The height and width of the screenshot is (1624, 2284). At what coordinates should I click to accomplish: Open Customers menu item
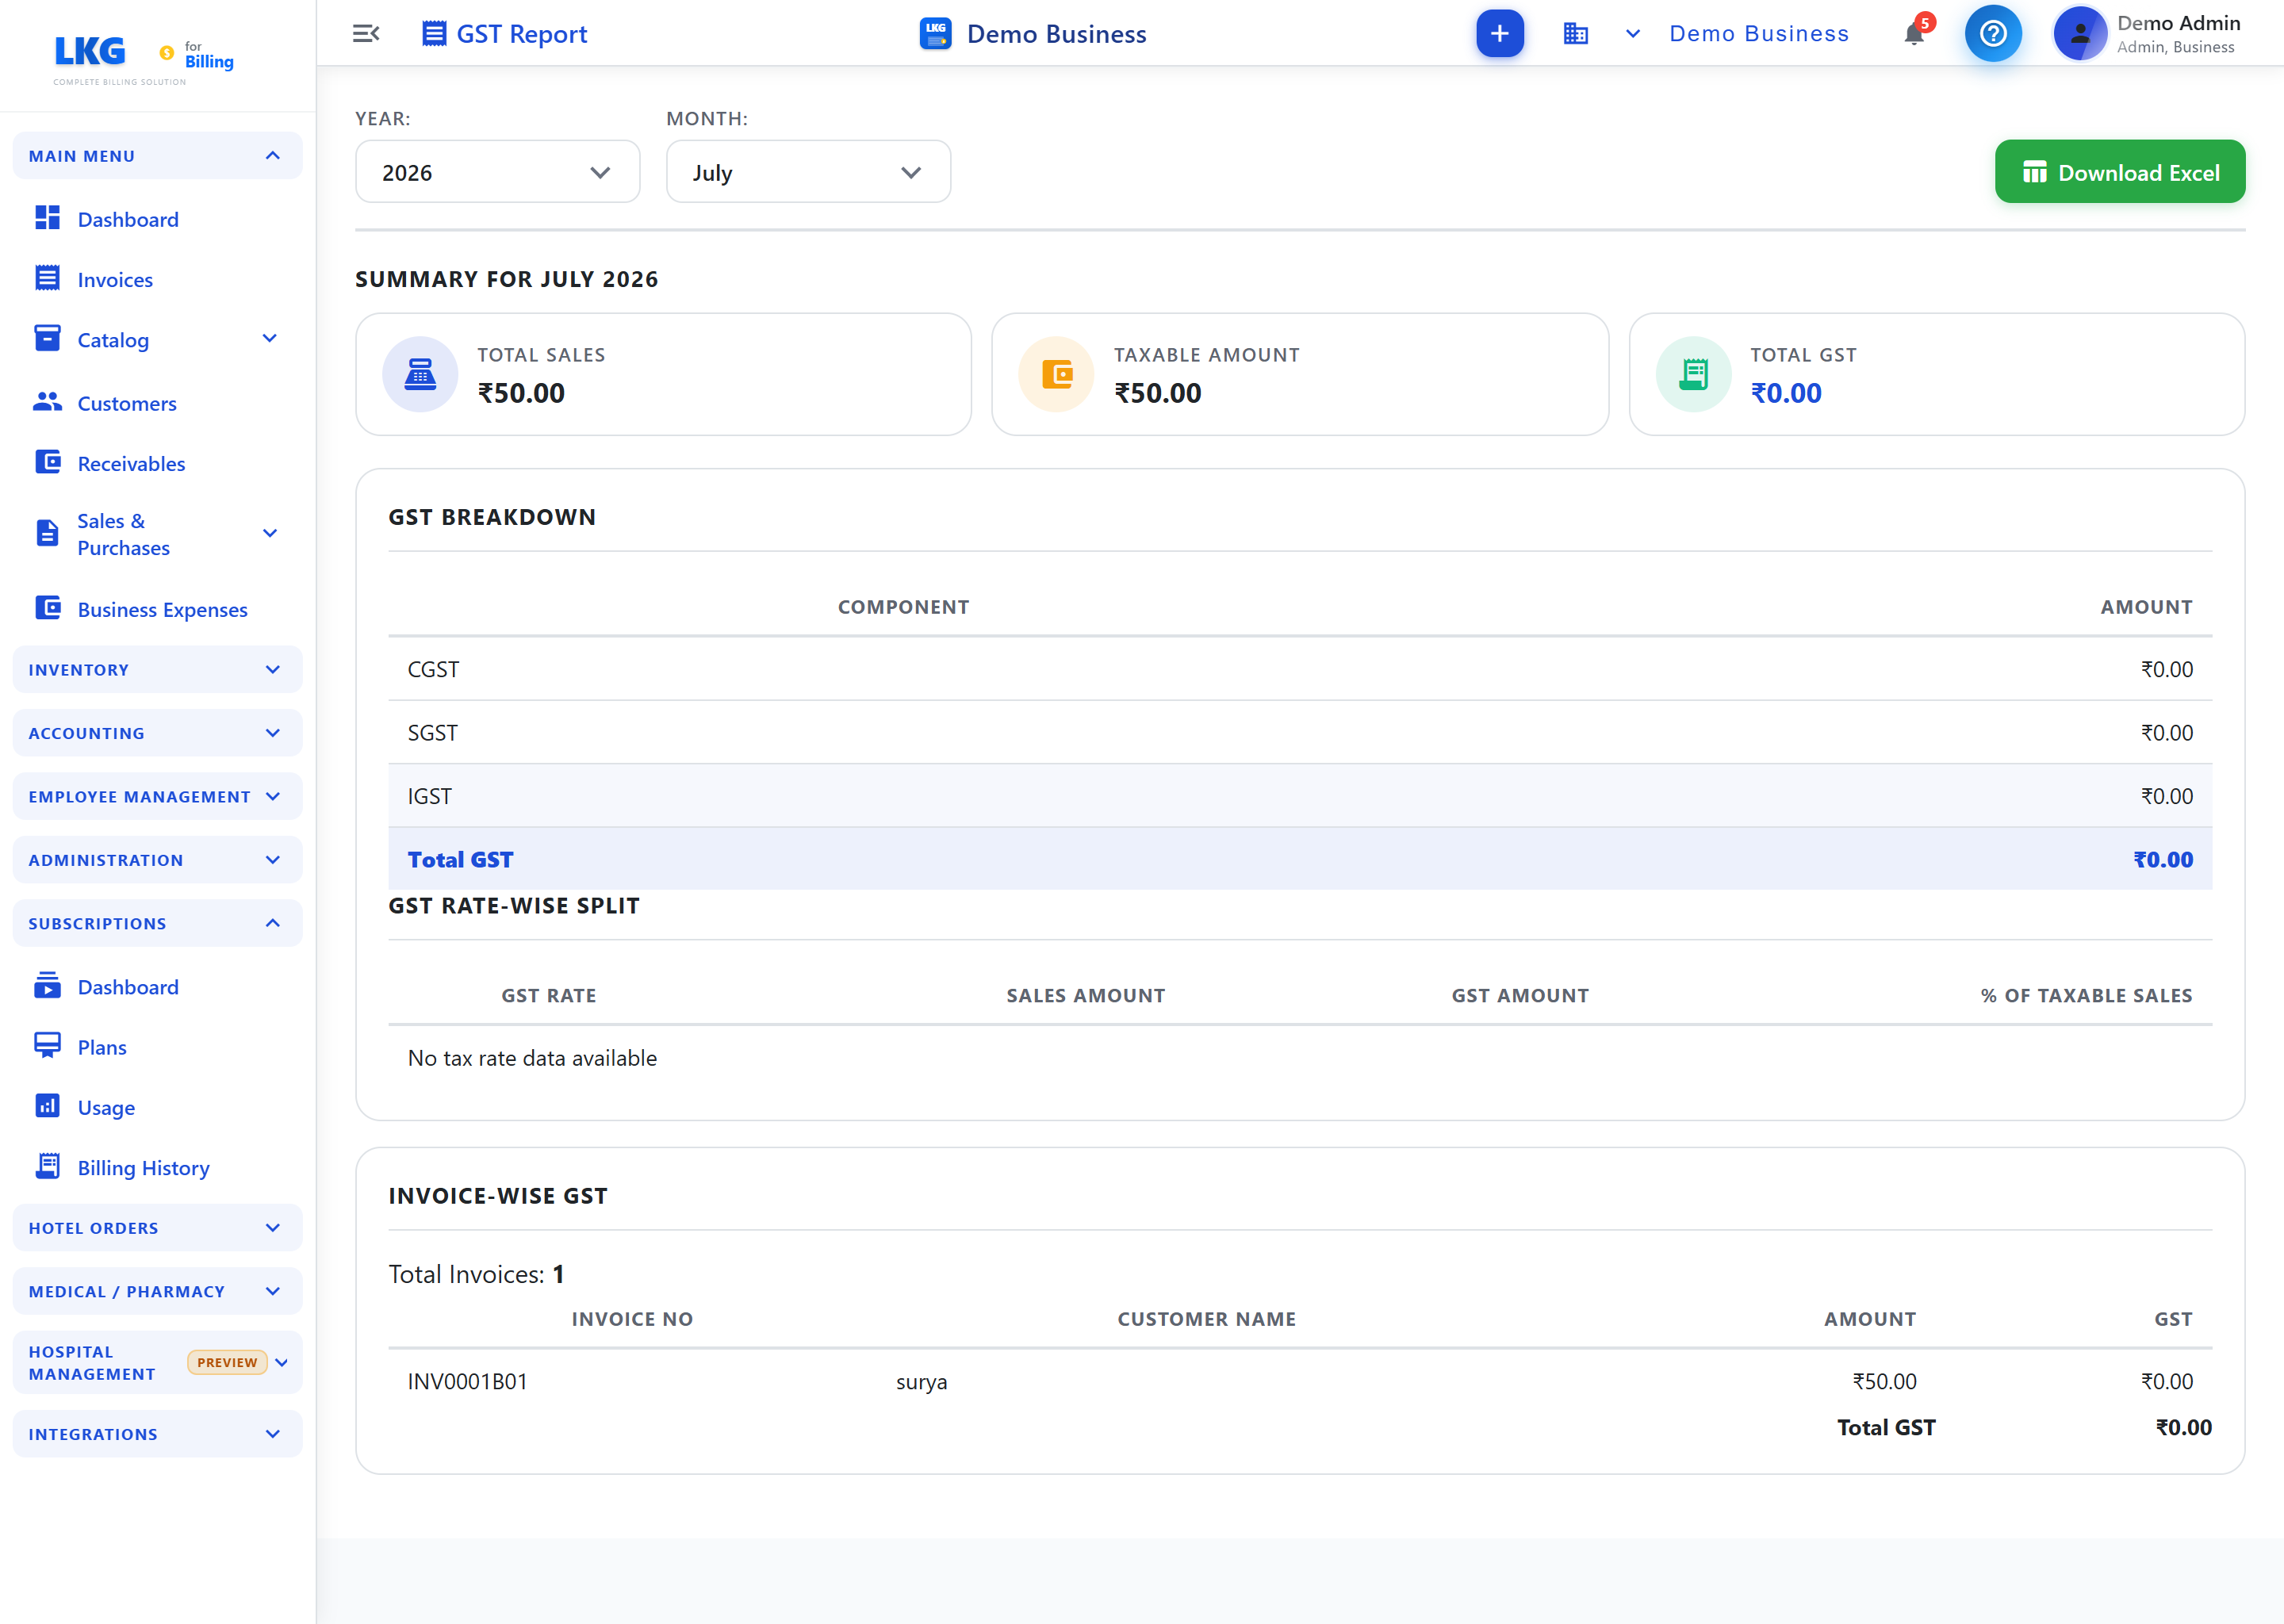(x=127, y=403)
